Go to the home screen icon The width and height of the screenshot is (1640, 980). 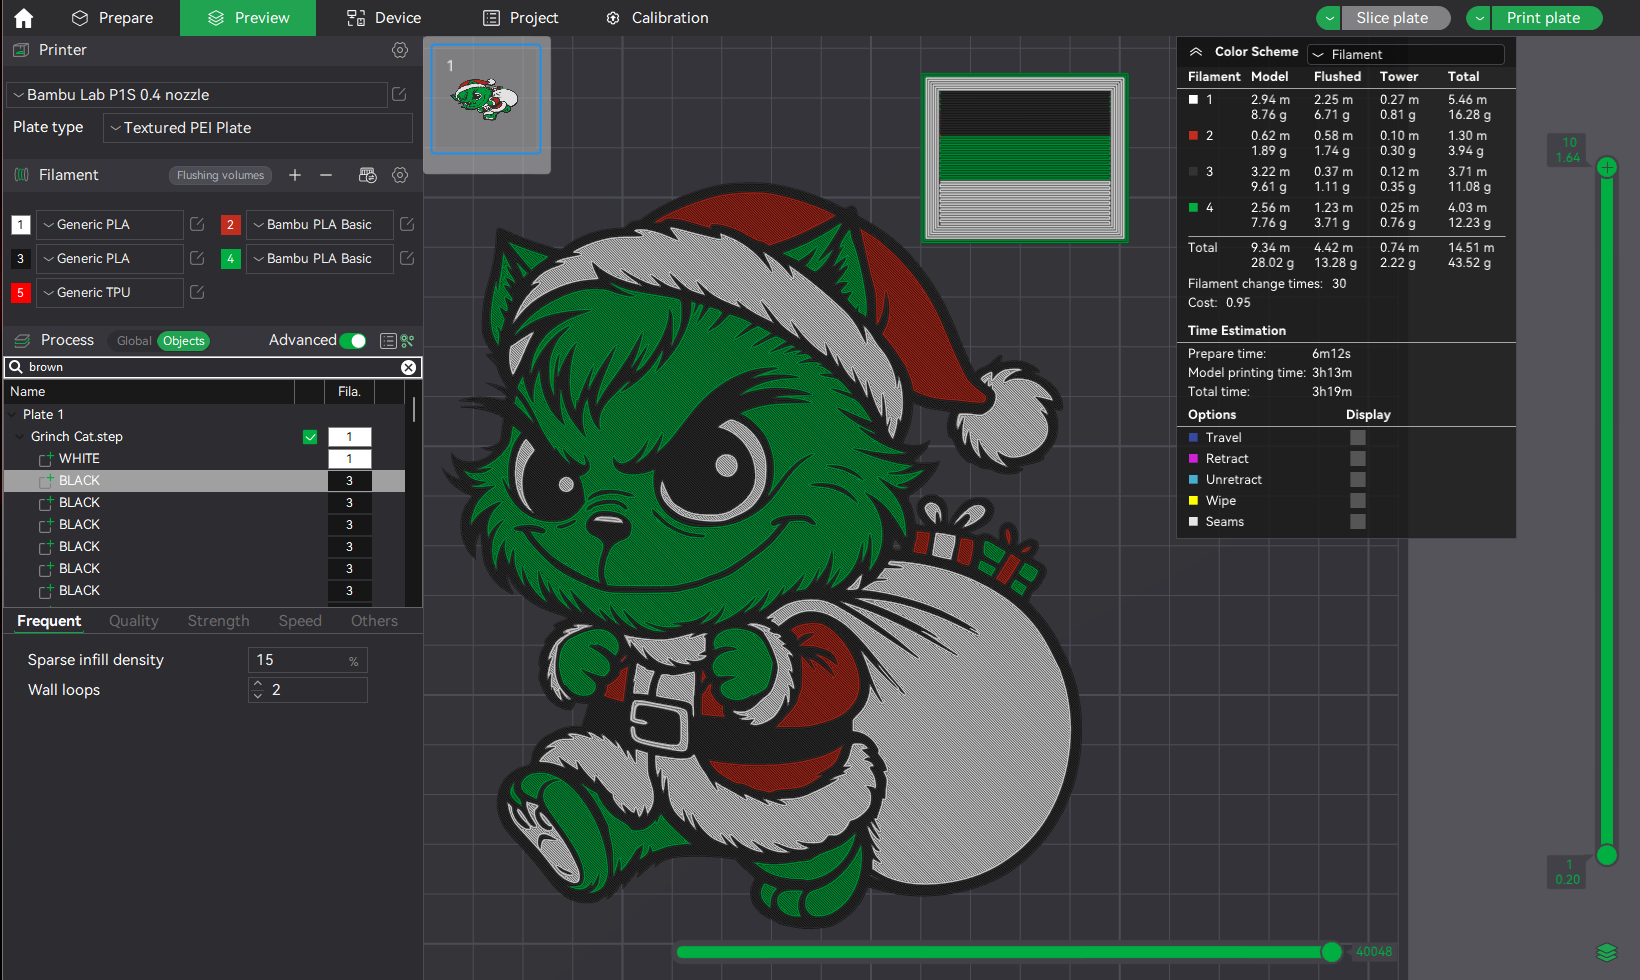pos(24,18)
